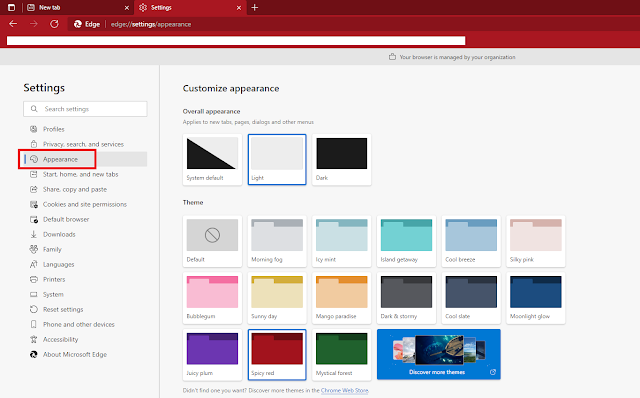Switch to the Mystical forest theme
Viewport: 640px width, 398px height.
click(x=342, y=355)
